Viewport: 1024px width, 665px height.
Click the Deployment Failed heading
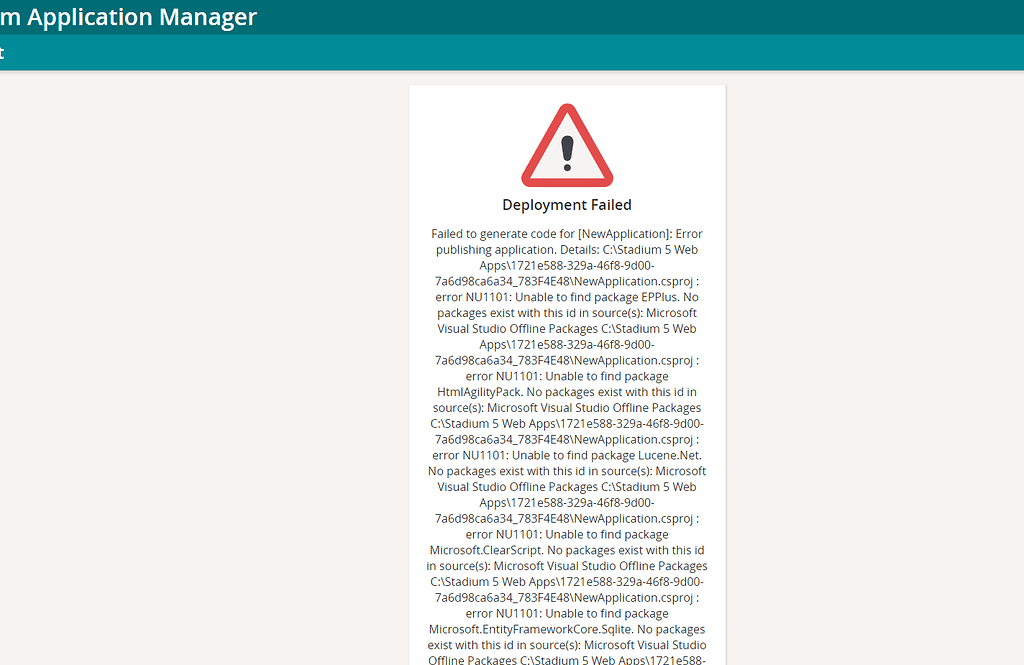pos(566,204)
